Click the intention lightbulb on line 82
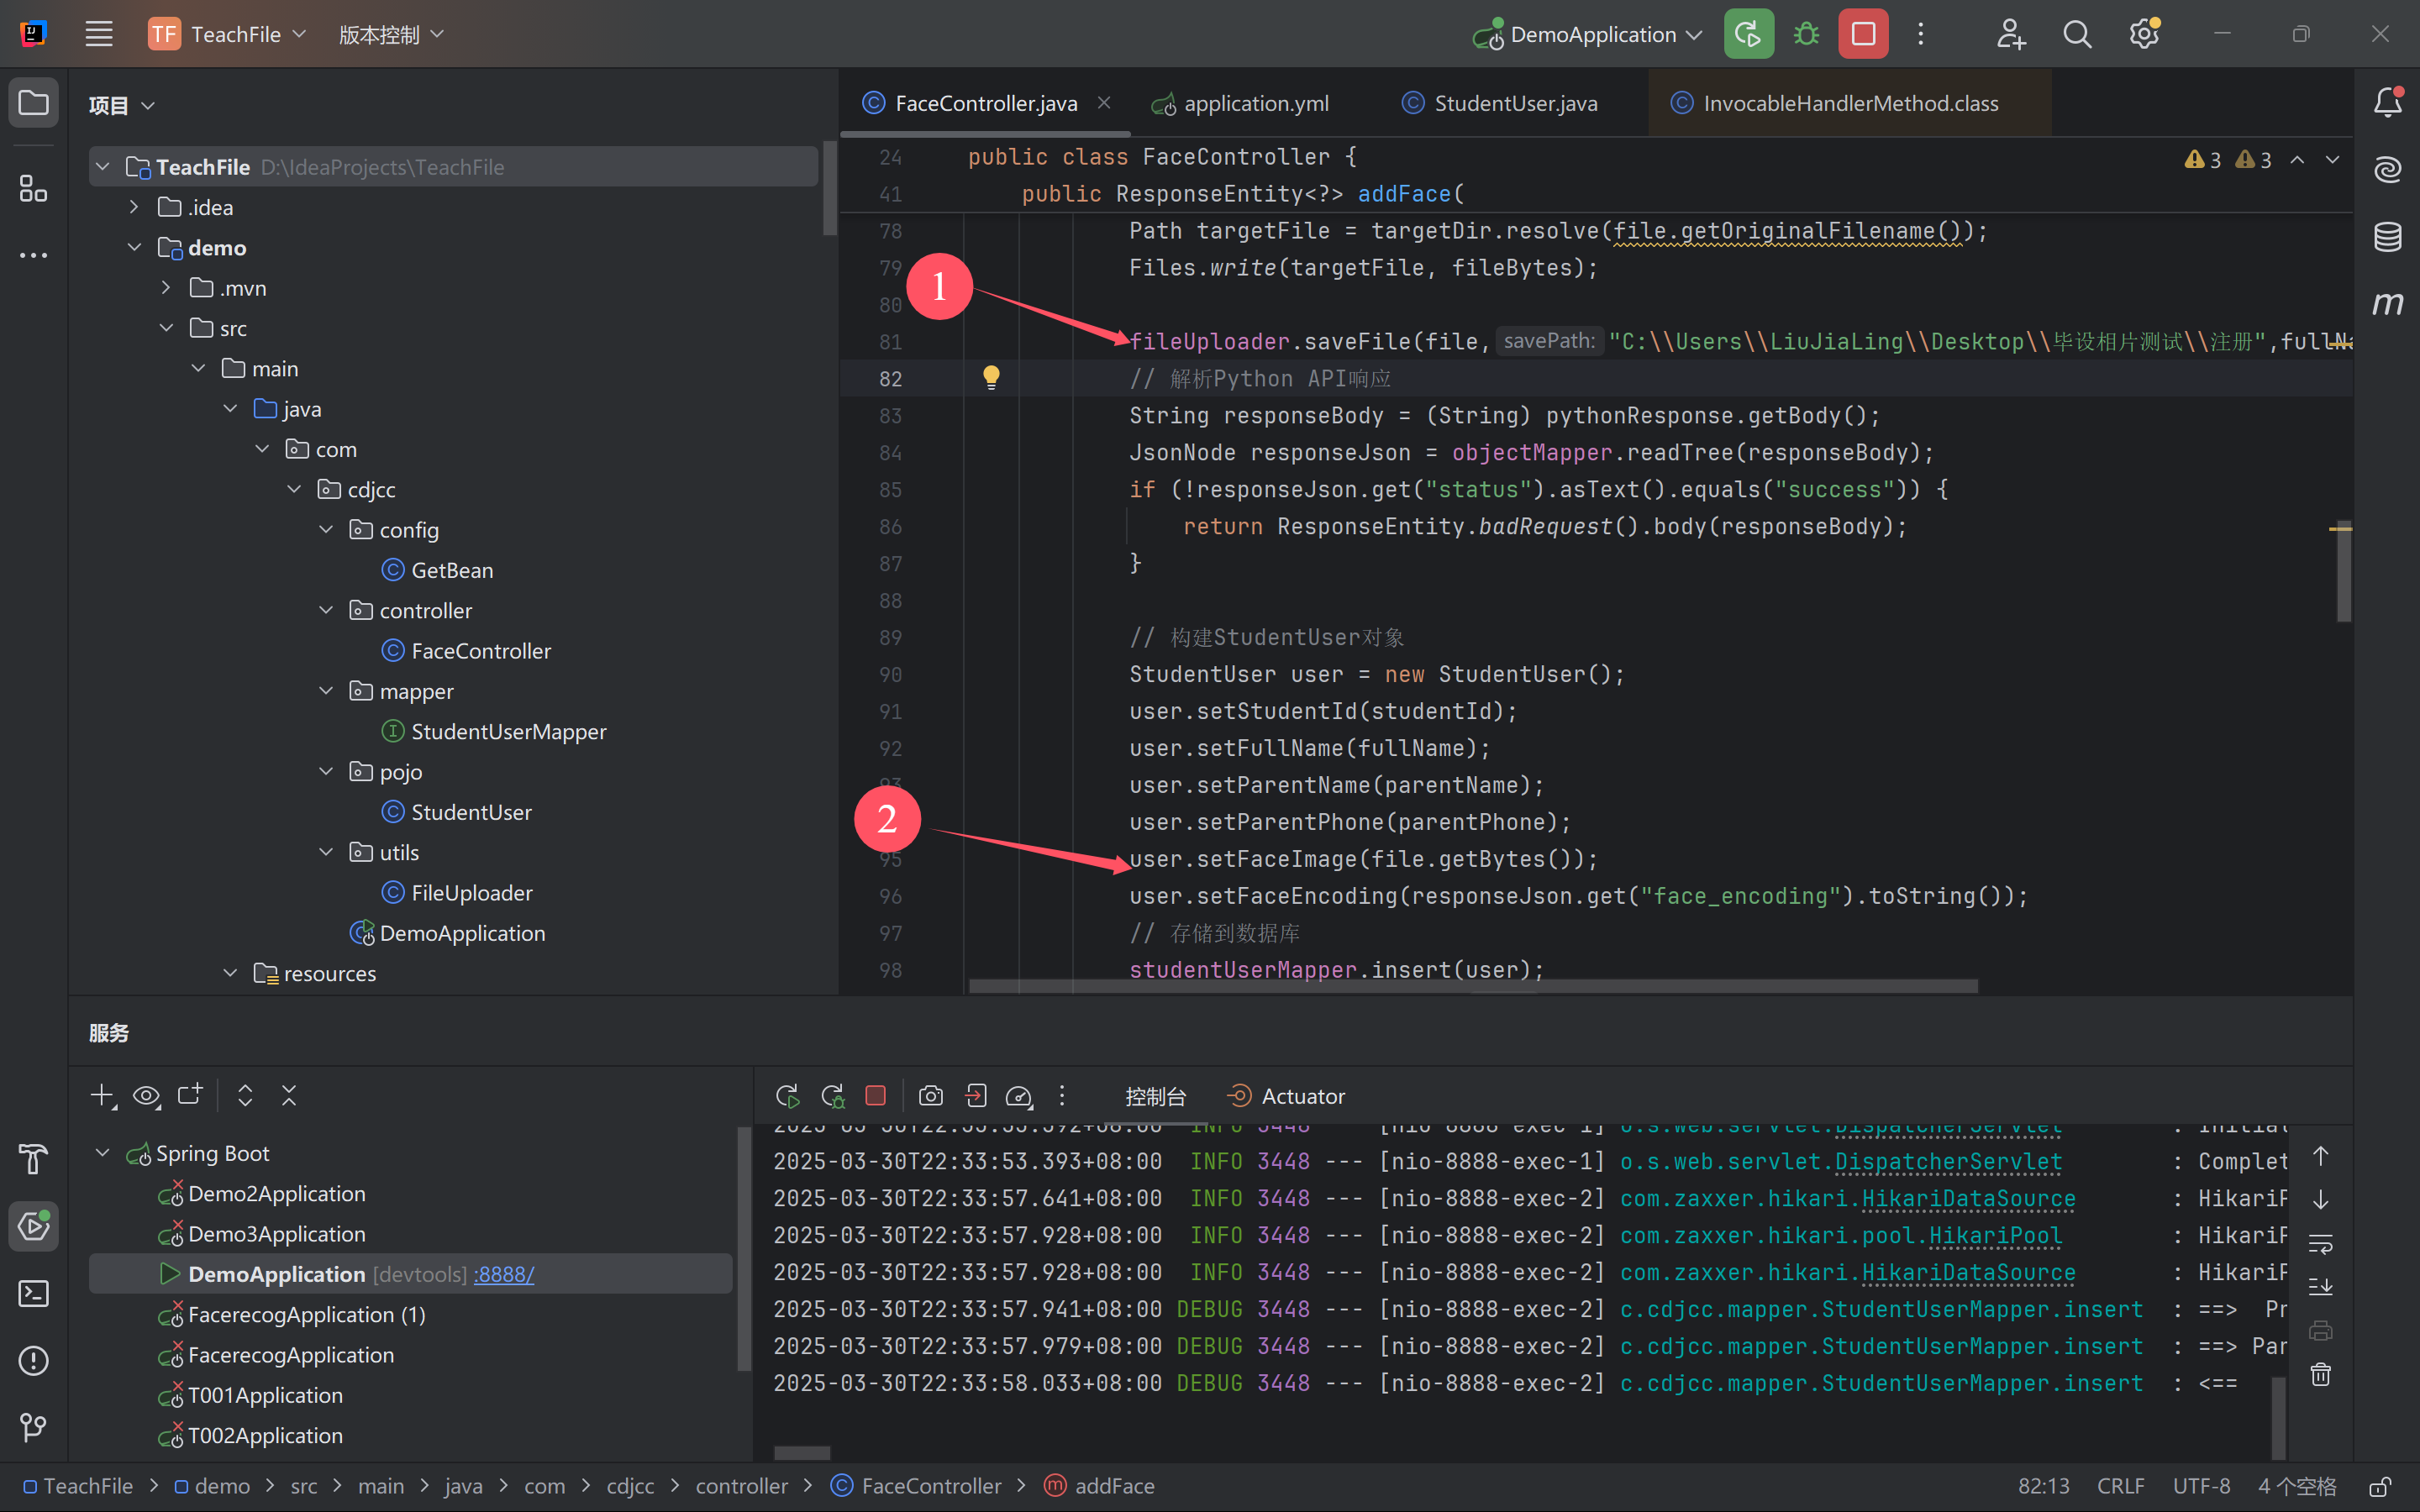The width and height of the screenshot is (2420, 1512). 990,377
